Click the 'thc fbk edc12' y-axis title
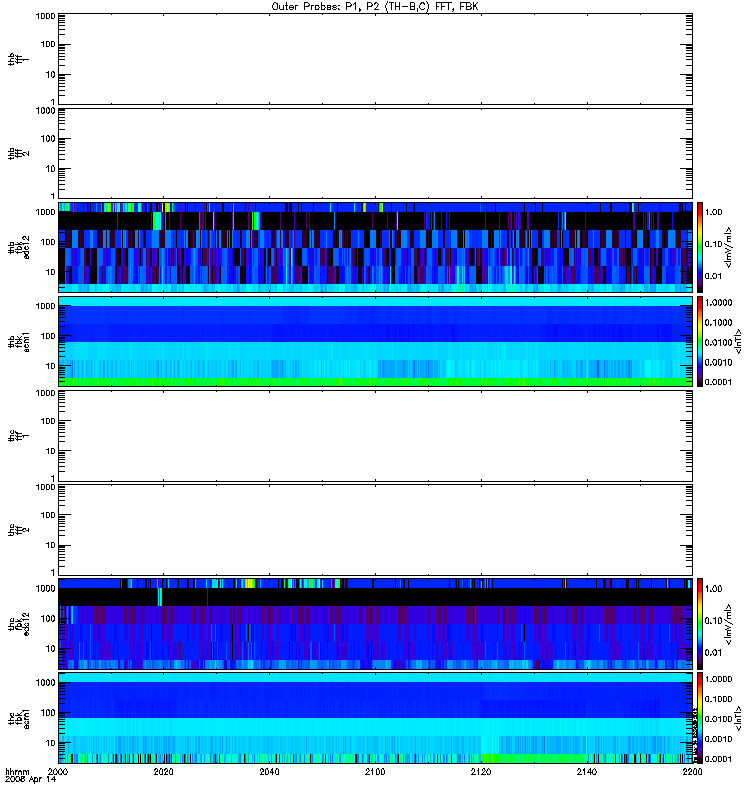The width and height of the screenshot is (750, 800). (x=19, y=623)
